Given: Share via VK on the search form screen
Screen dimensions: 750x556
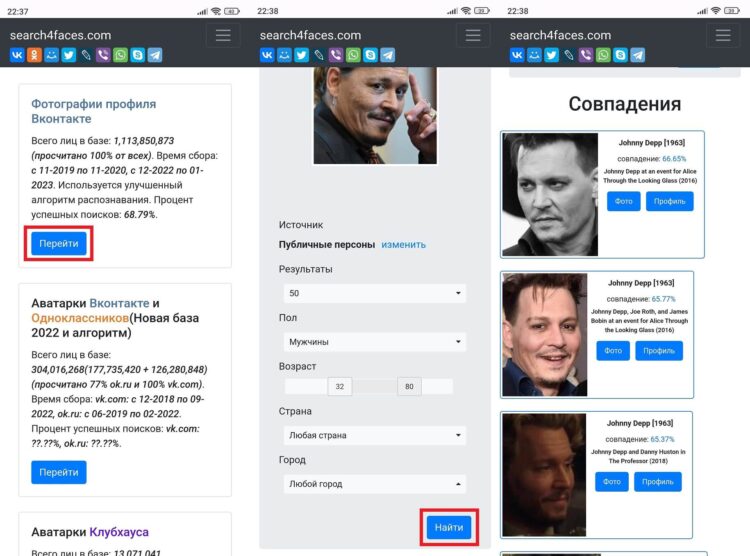Looking at the screenshot, I should (267, 55).
